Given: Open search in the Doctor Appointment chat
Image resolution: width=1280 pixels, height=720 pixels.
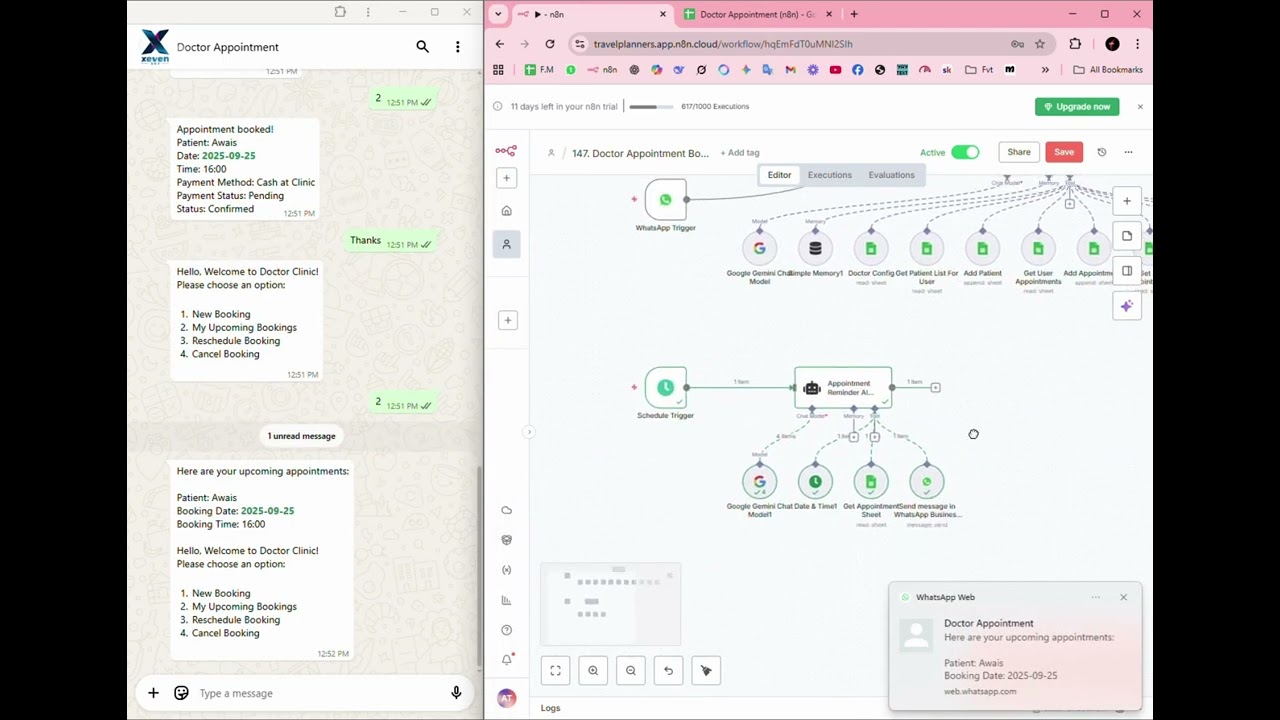Looking at the screenshot, I should click(422, 47).
